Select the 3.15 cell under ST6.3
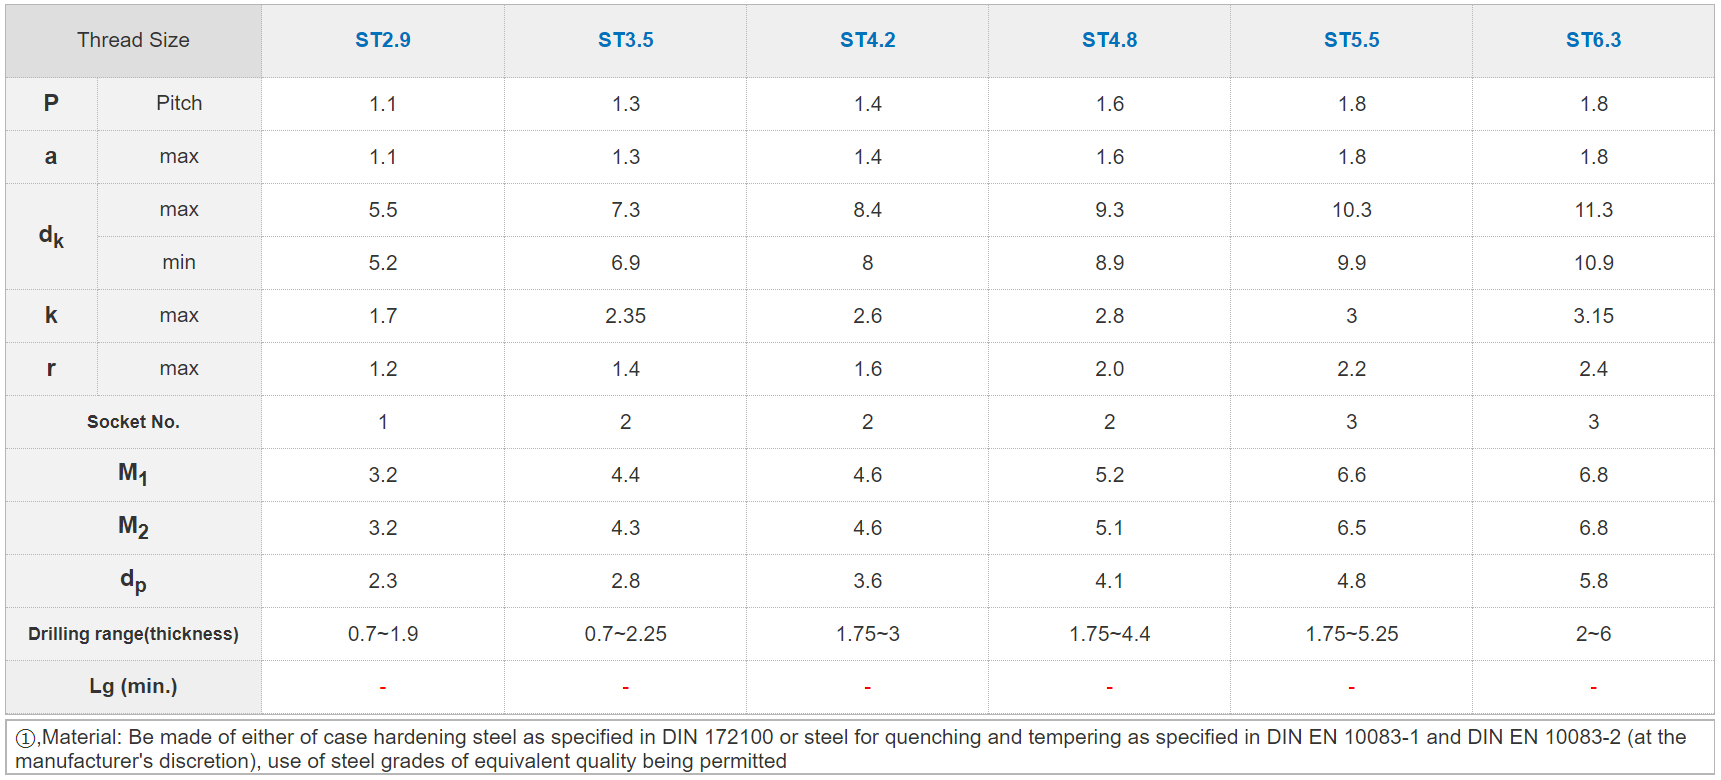Screen dimensions: 1721x780 1594,316
